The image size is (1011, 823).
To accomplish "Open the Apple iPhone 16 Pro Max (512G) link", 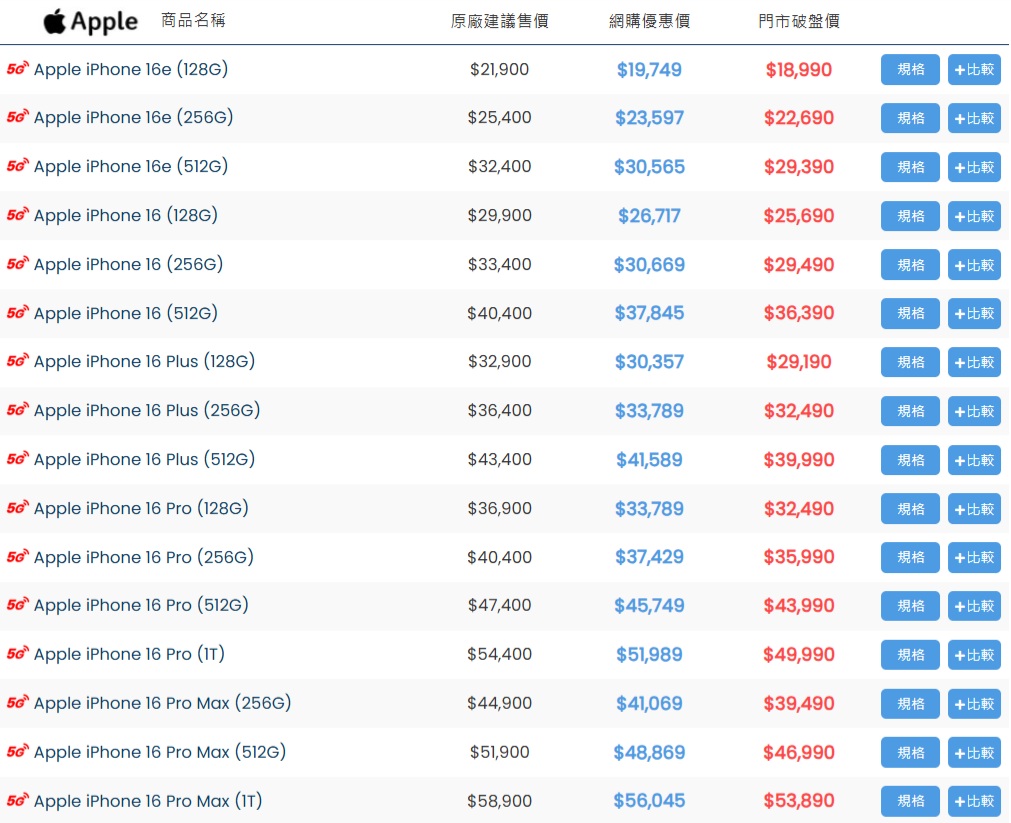I will [x=160, y=752].
